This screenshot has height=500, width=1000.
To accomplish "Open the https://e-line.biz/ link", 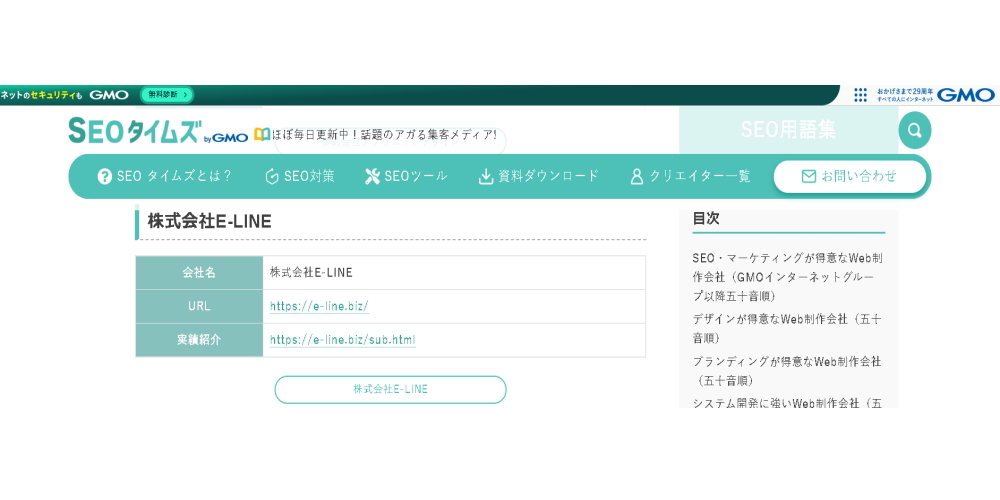I will [x=319, y=306].
